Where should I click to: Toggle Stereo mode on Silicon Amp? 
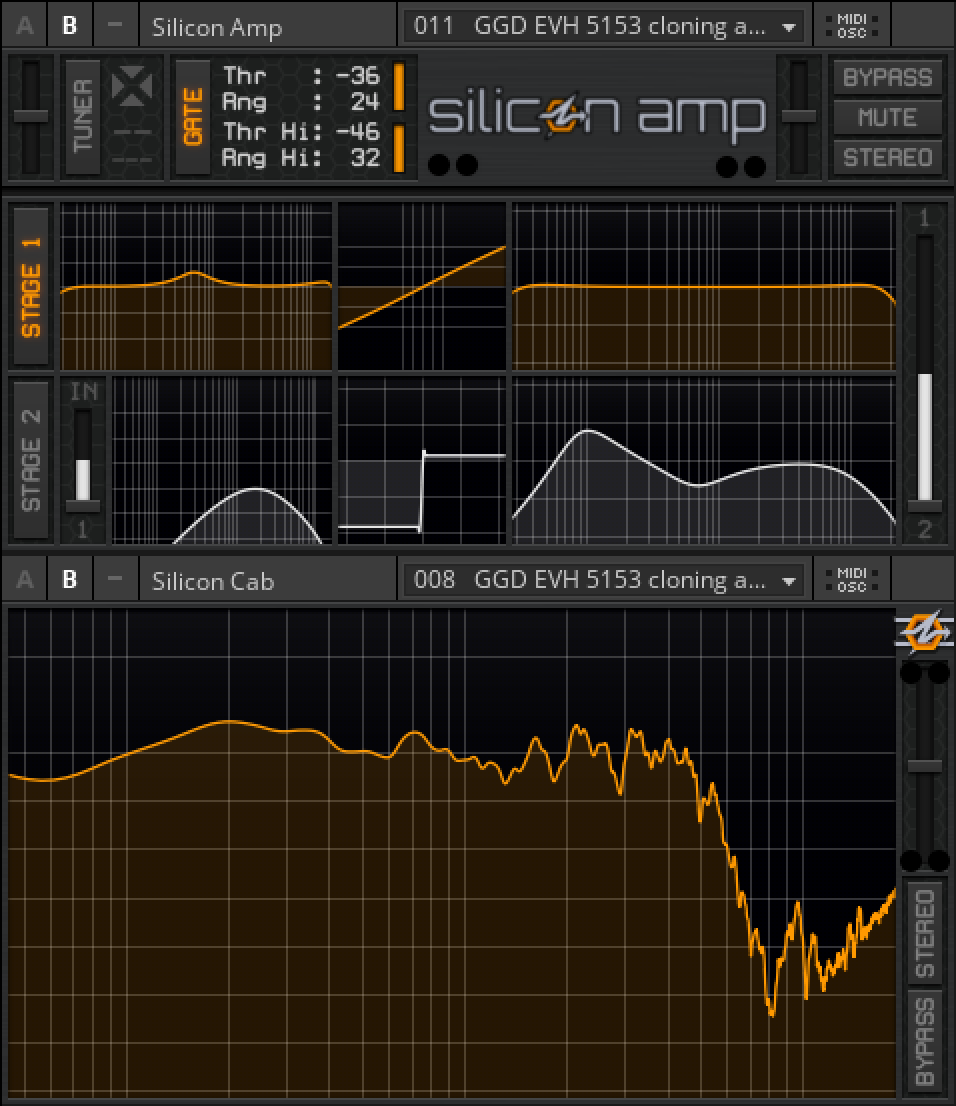point(888,157)
